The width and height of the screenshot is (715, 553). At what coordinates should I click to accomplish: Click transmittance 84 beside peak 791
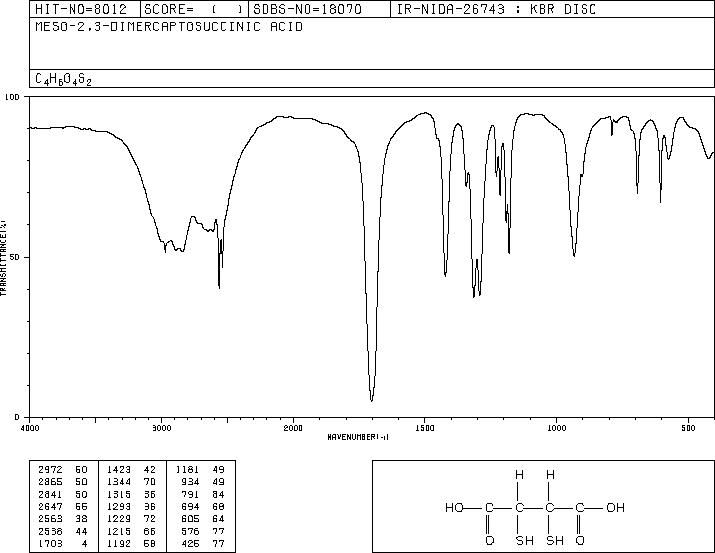click(x=218, y=494)
